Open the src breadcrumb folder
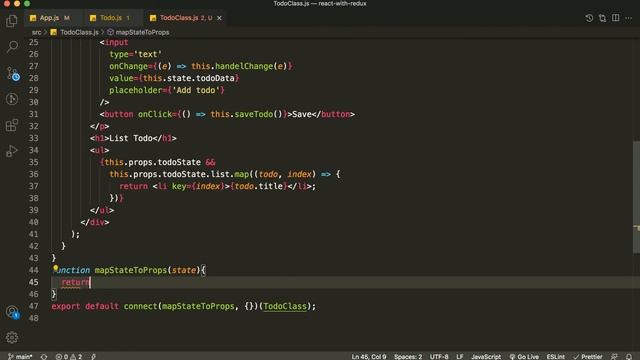This screenshot has width=640, height=360. (x=36, y=32)
